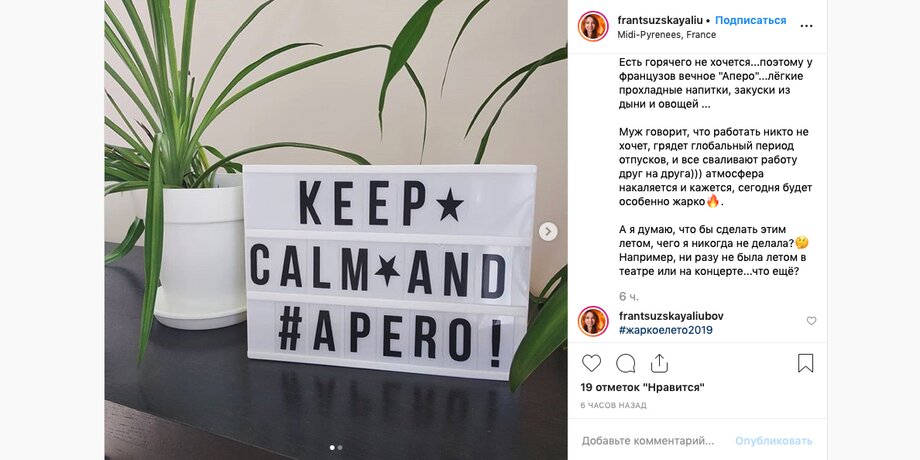Save the post with the bookmark icon
920x460 pixels.
pyautogui.click(x=806, y=363)
